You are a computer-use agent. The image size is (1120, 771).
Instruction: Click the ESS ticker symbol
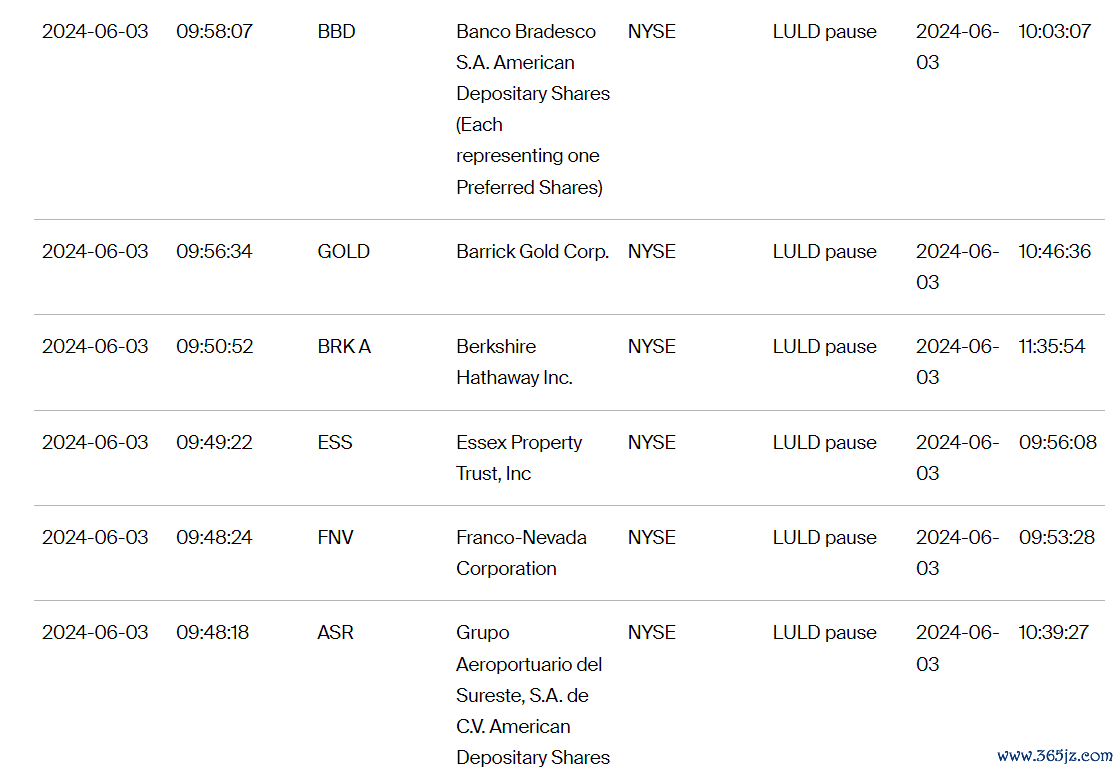[x=335, y=442]
